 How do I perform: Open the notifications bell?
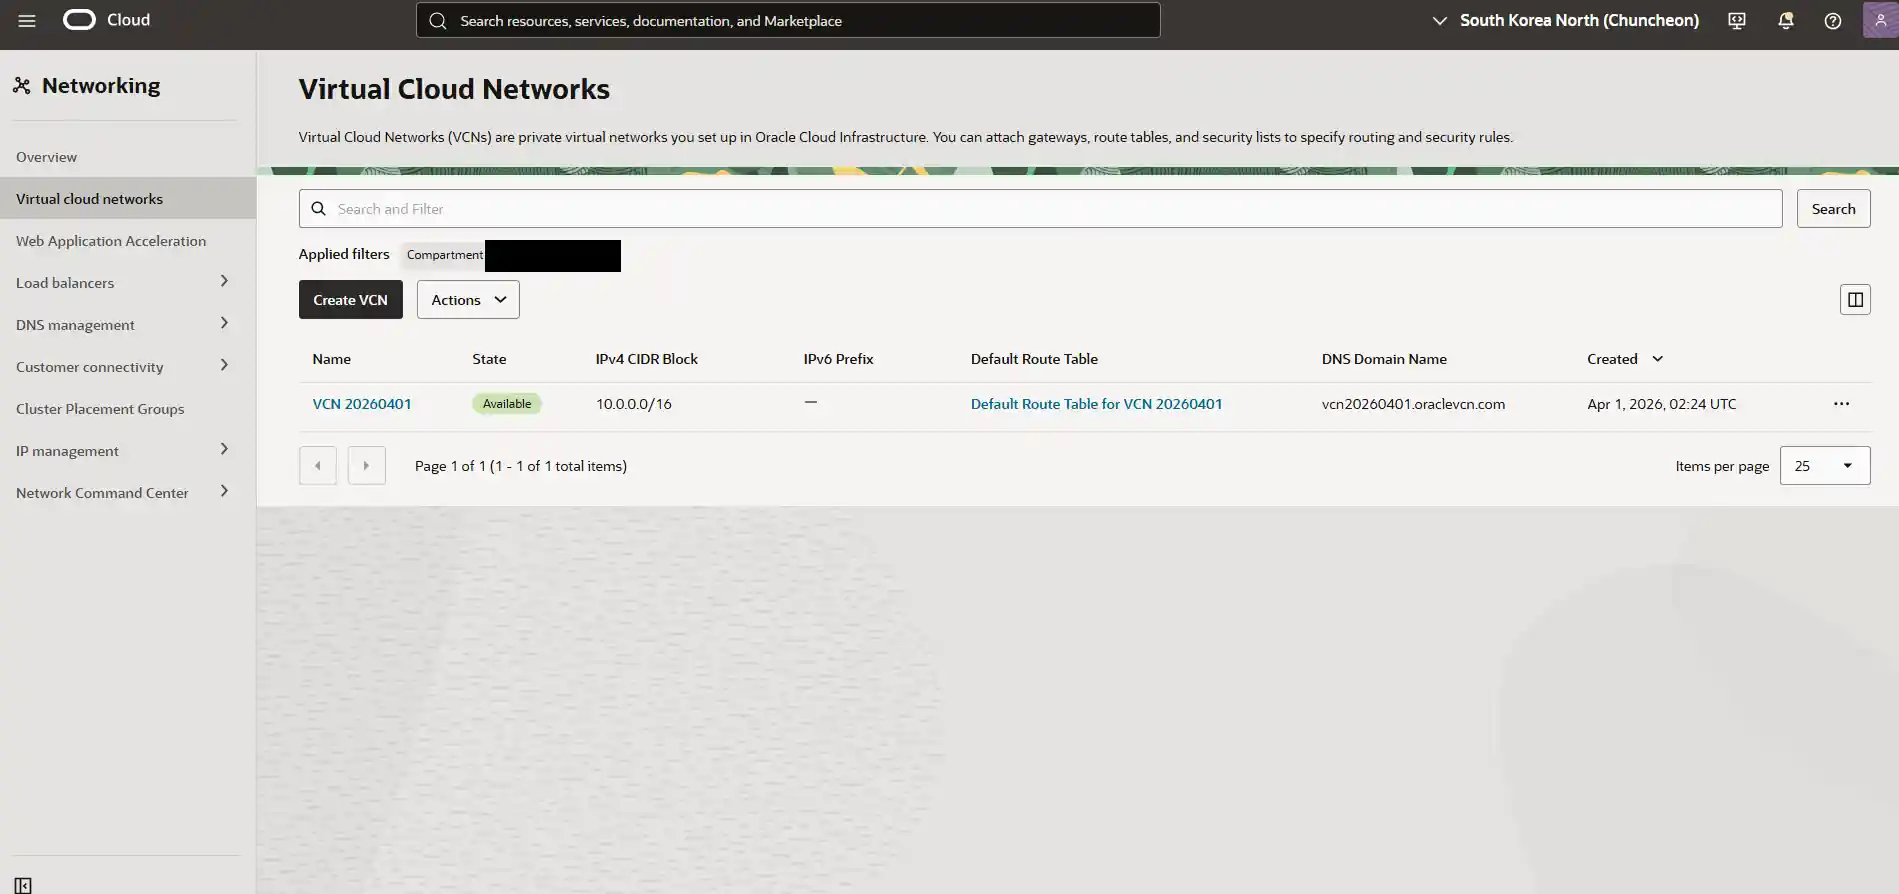[x=1785, y=21]
